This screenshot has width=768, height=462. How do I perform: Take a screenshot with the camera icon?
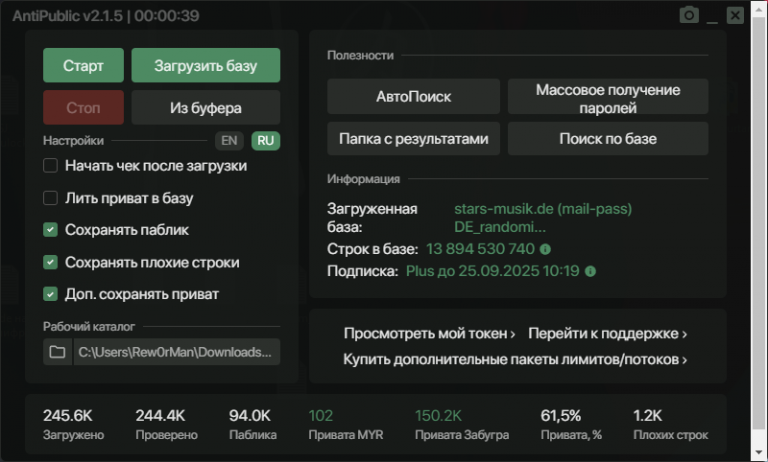[x=689, y=15]
